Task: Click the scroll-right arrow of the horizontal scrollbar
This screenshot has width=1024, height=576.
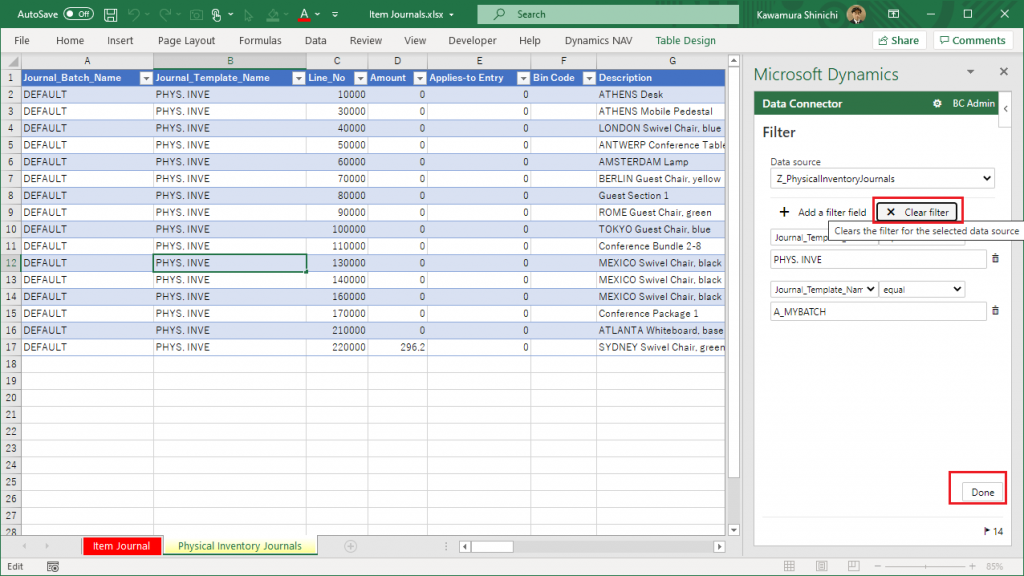Action: coord(719,547)
